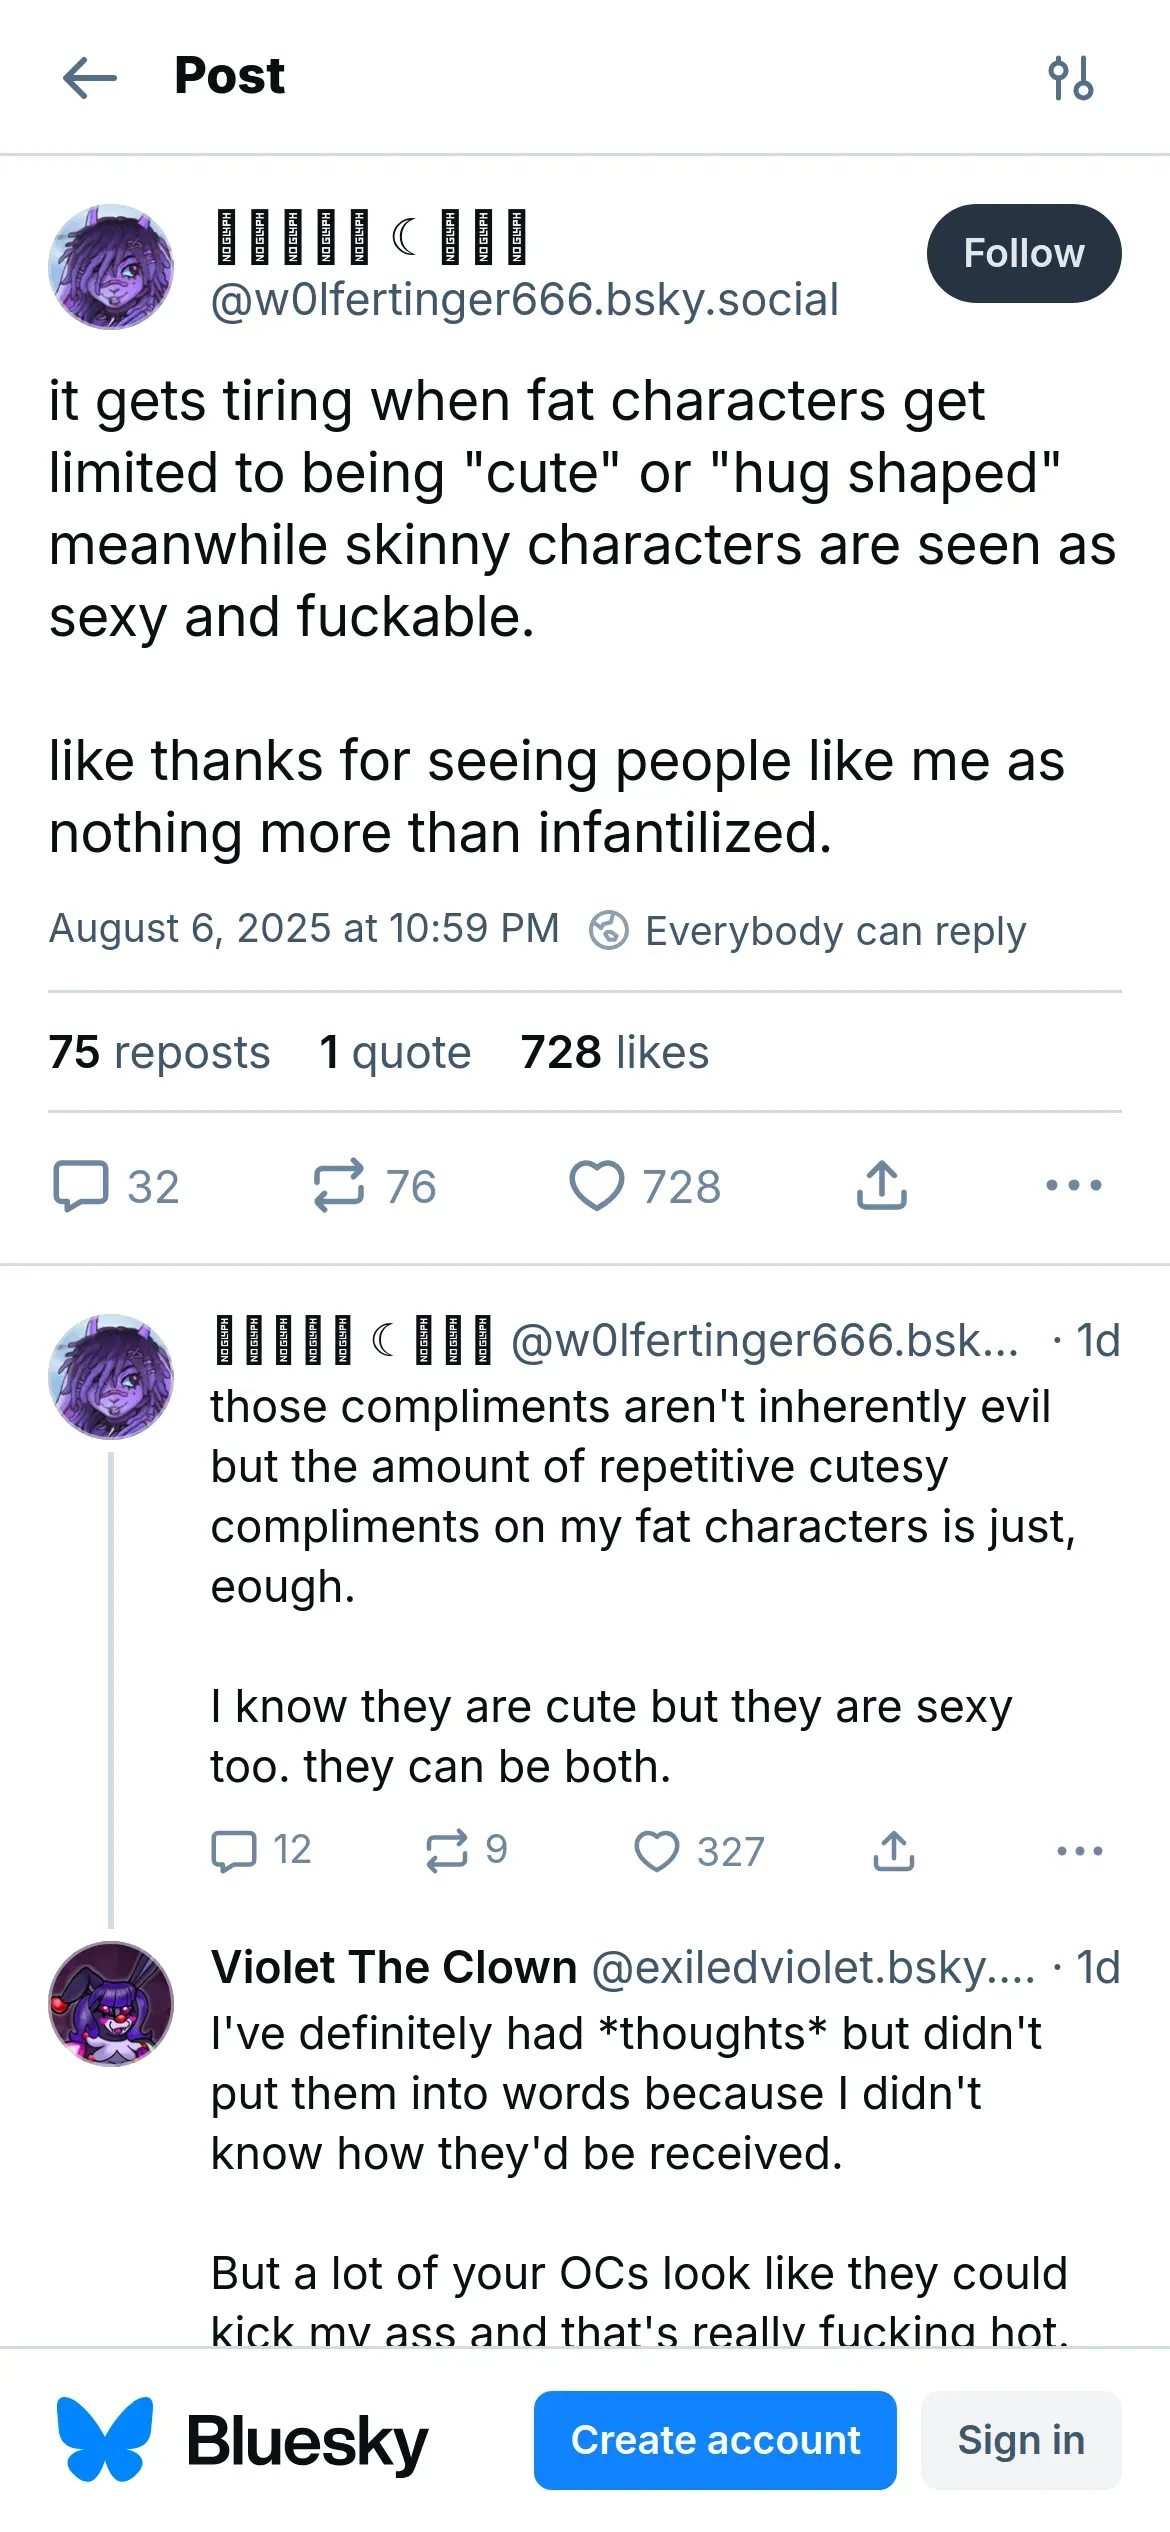Repost the main post

(339, 1186)
